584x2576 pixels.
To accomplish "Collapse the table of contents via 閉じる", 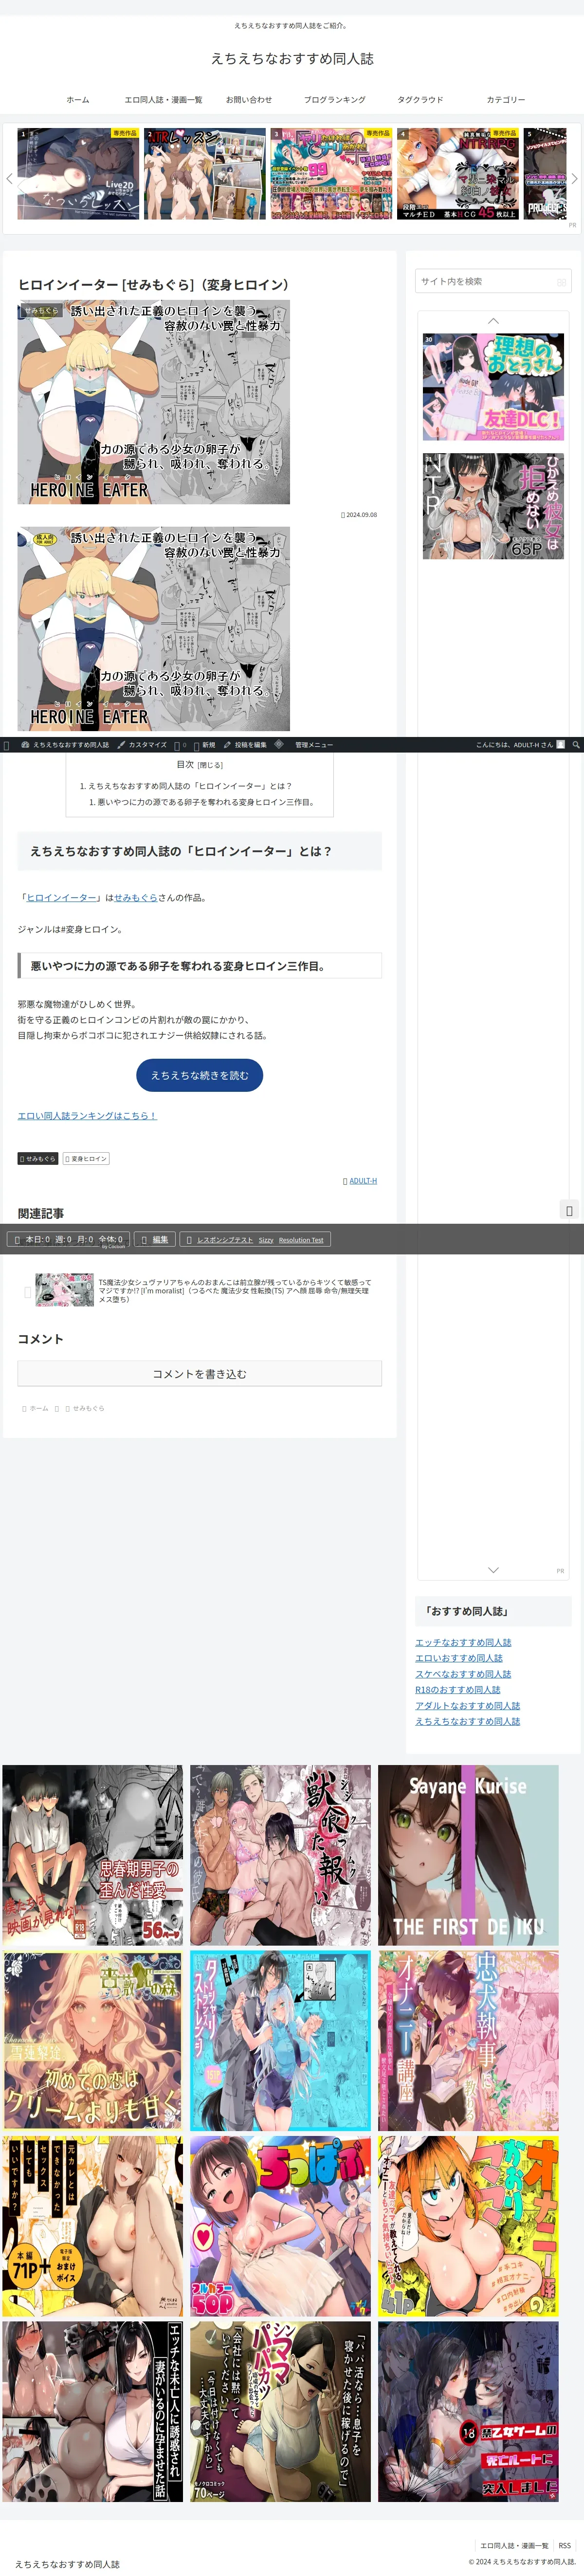I will coord(210,765).
